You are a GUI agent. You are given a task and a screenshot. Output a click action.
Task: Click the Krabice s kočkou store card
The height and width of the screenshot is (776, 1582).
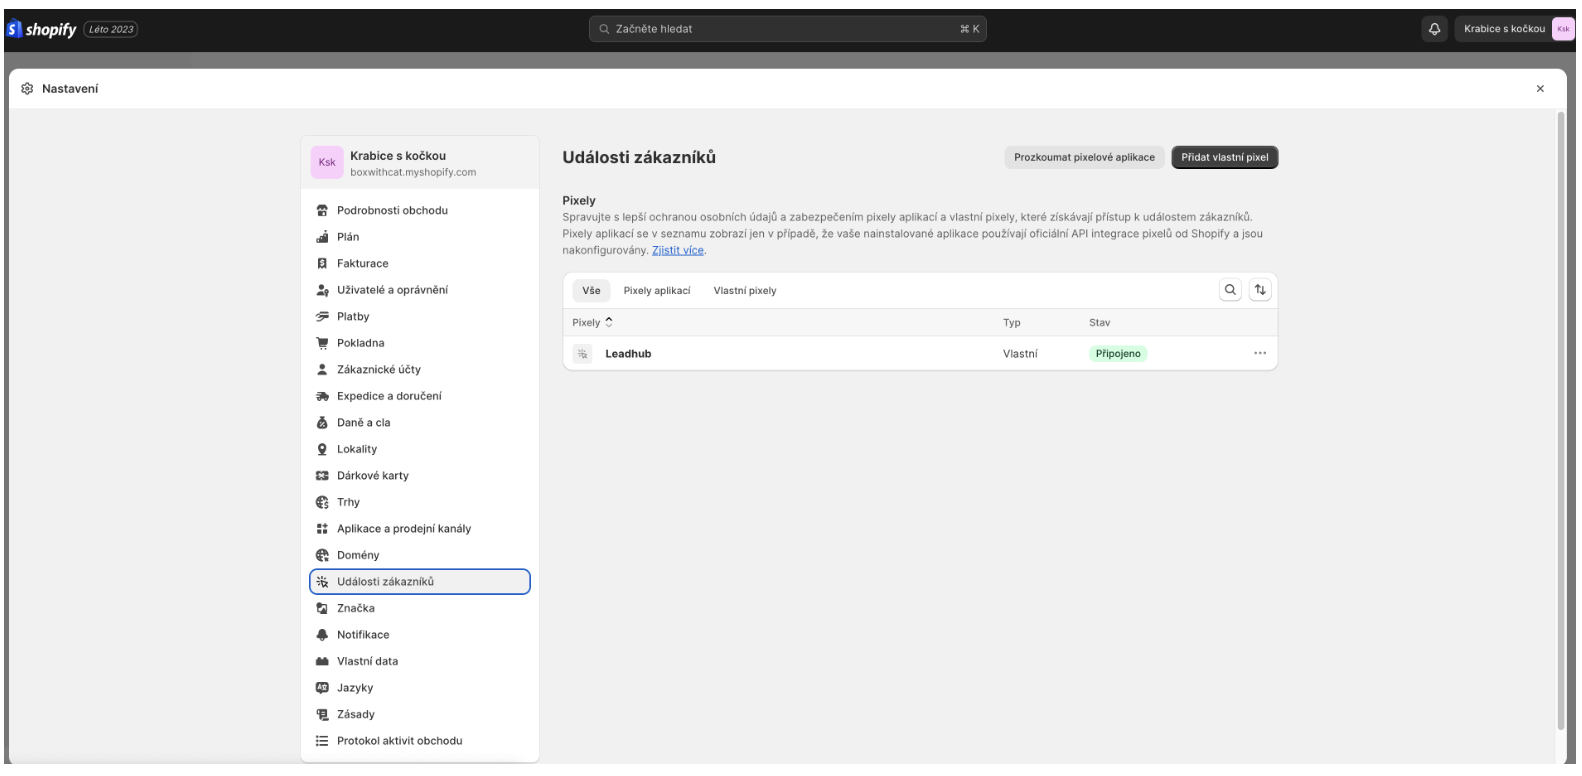click(419, 163)
